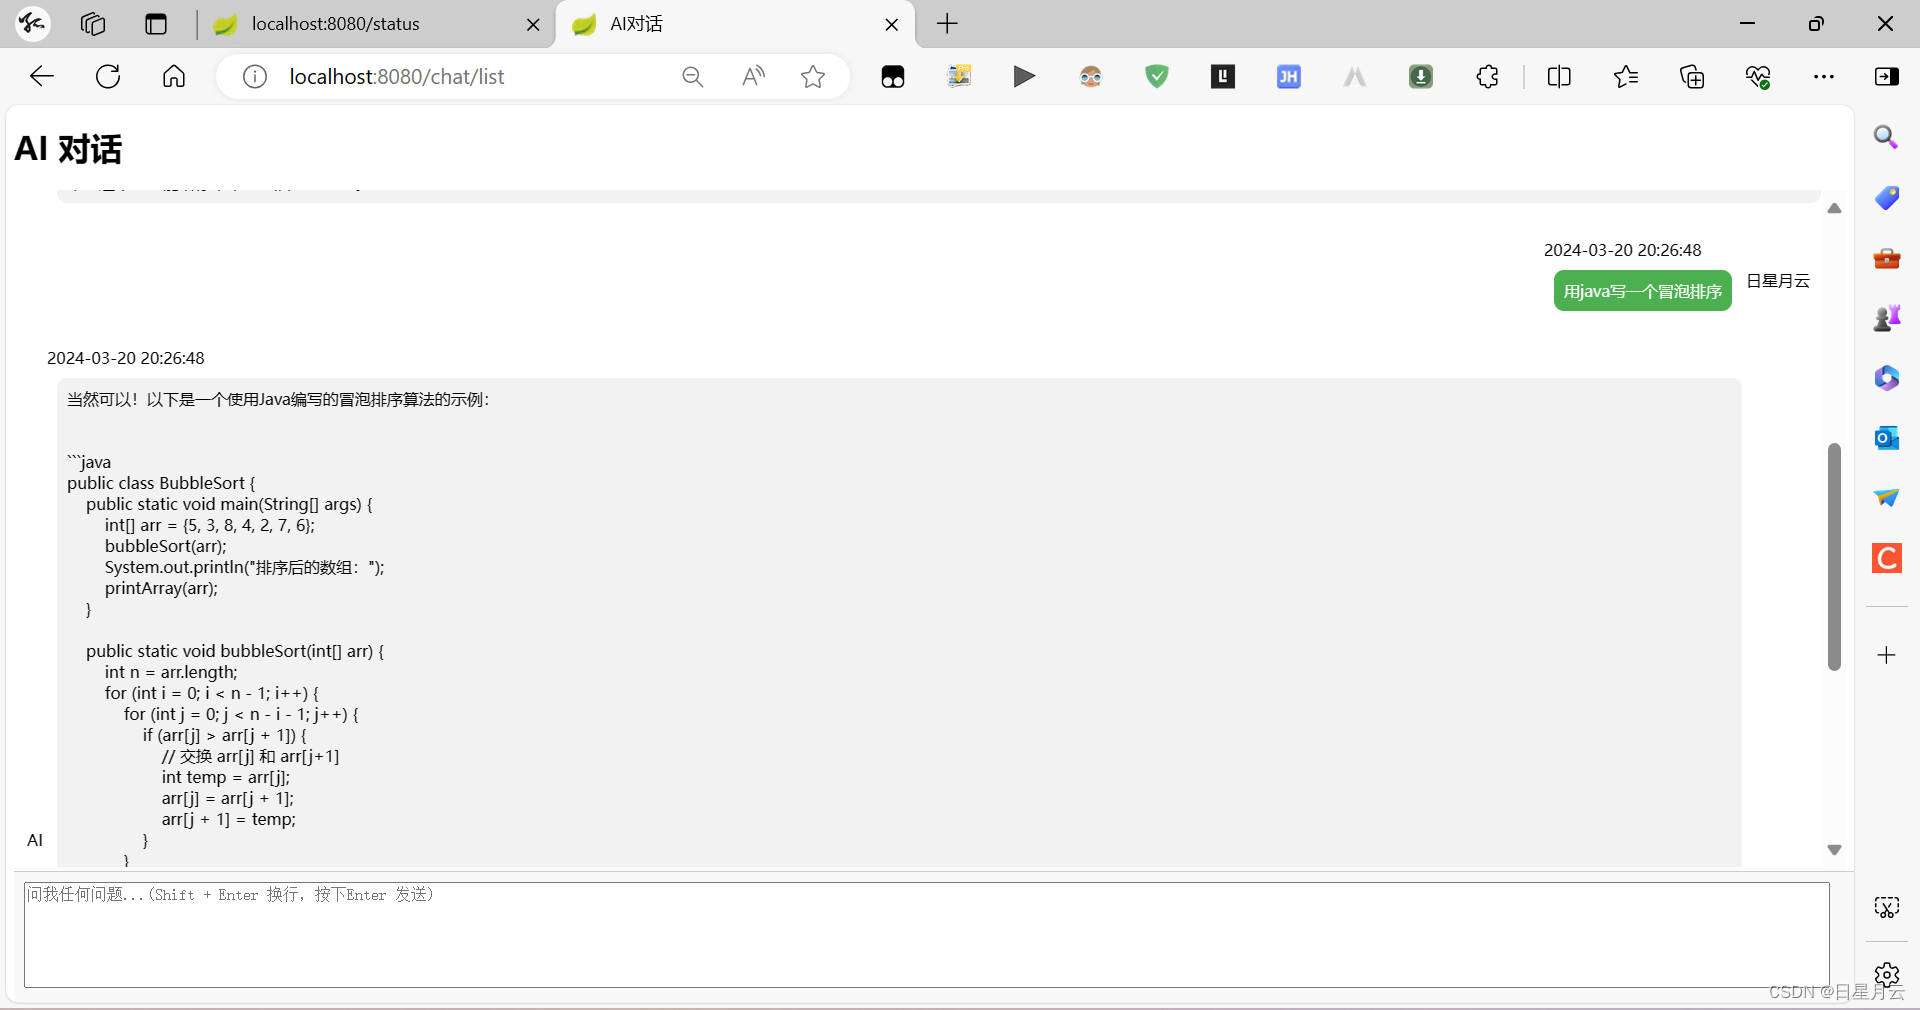Click the user message 用java写一个冒泡排序
This screenshot has height=1010, width=1920.
1642,291
